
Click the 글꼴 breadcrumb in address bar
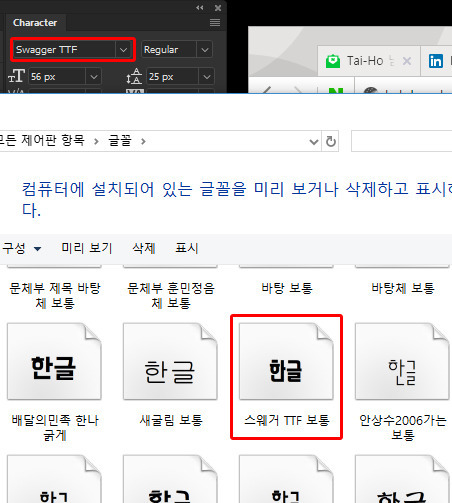120,141
